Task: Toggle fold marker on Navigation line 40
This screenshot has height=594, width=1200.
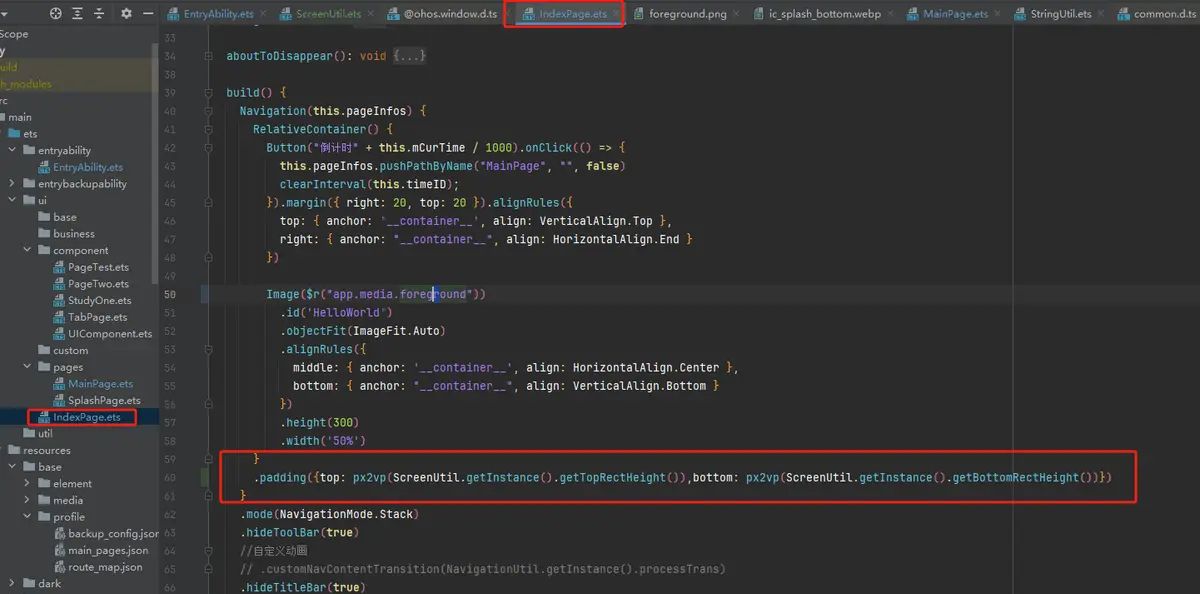Action: (x=207, y=111)
